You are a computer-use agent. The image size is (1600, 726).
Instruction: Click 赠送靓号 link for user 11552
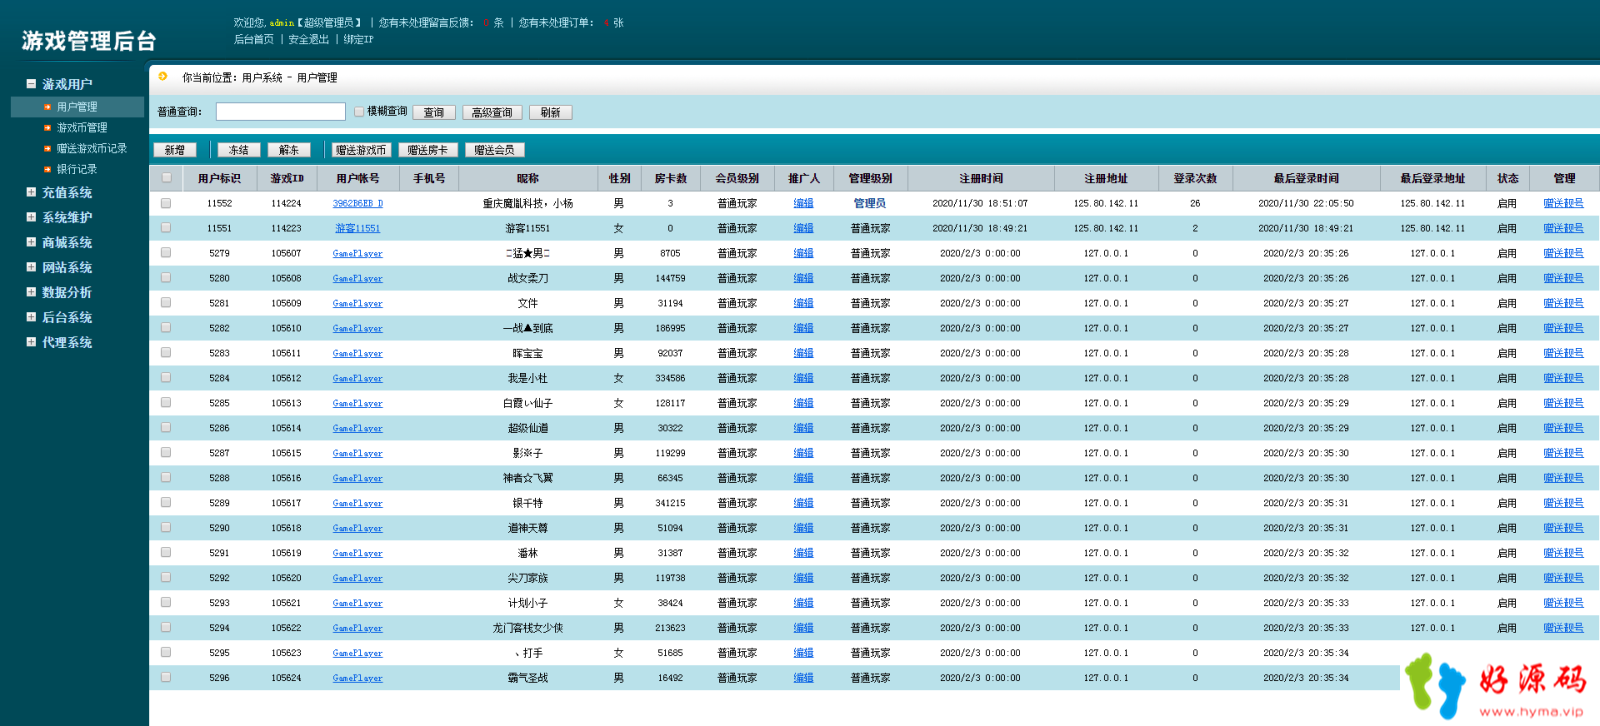click(1563, 203)
